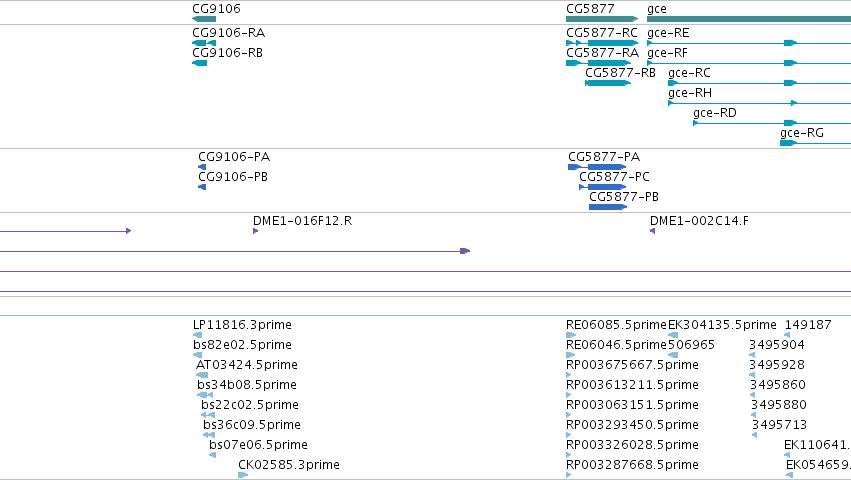Screen dimensions: 851x480
Task: Select transcript gce-RE
Action: [x=668, y=33]
